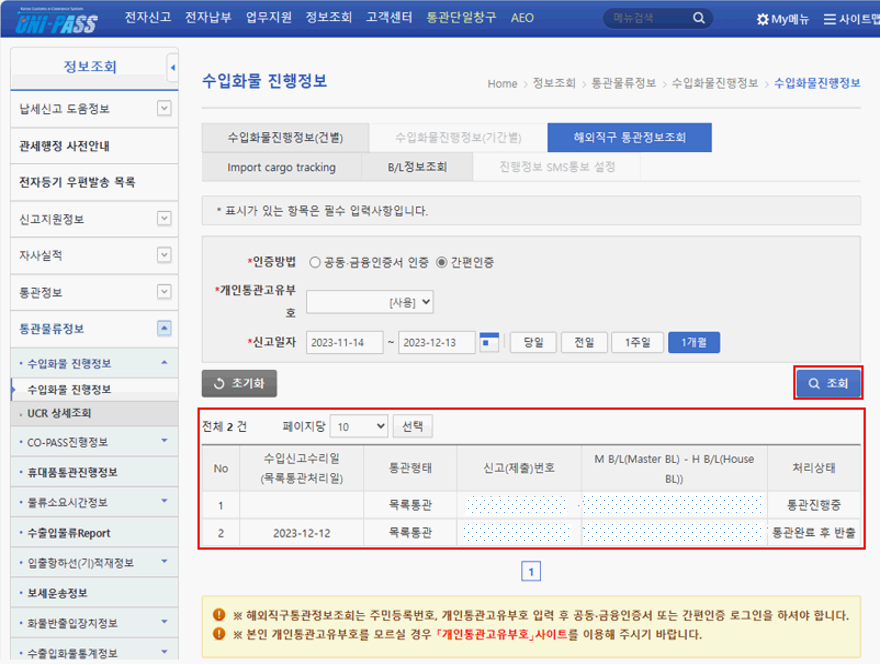Click the UNI-PASS logo
Image resolution: width=881 pixels, height=665 pixels.
coord(56,21)
